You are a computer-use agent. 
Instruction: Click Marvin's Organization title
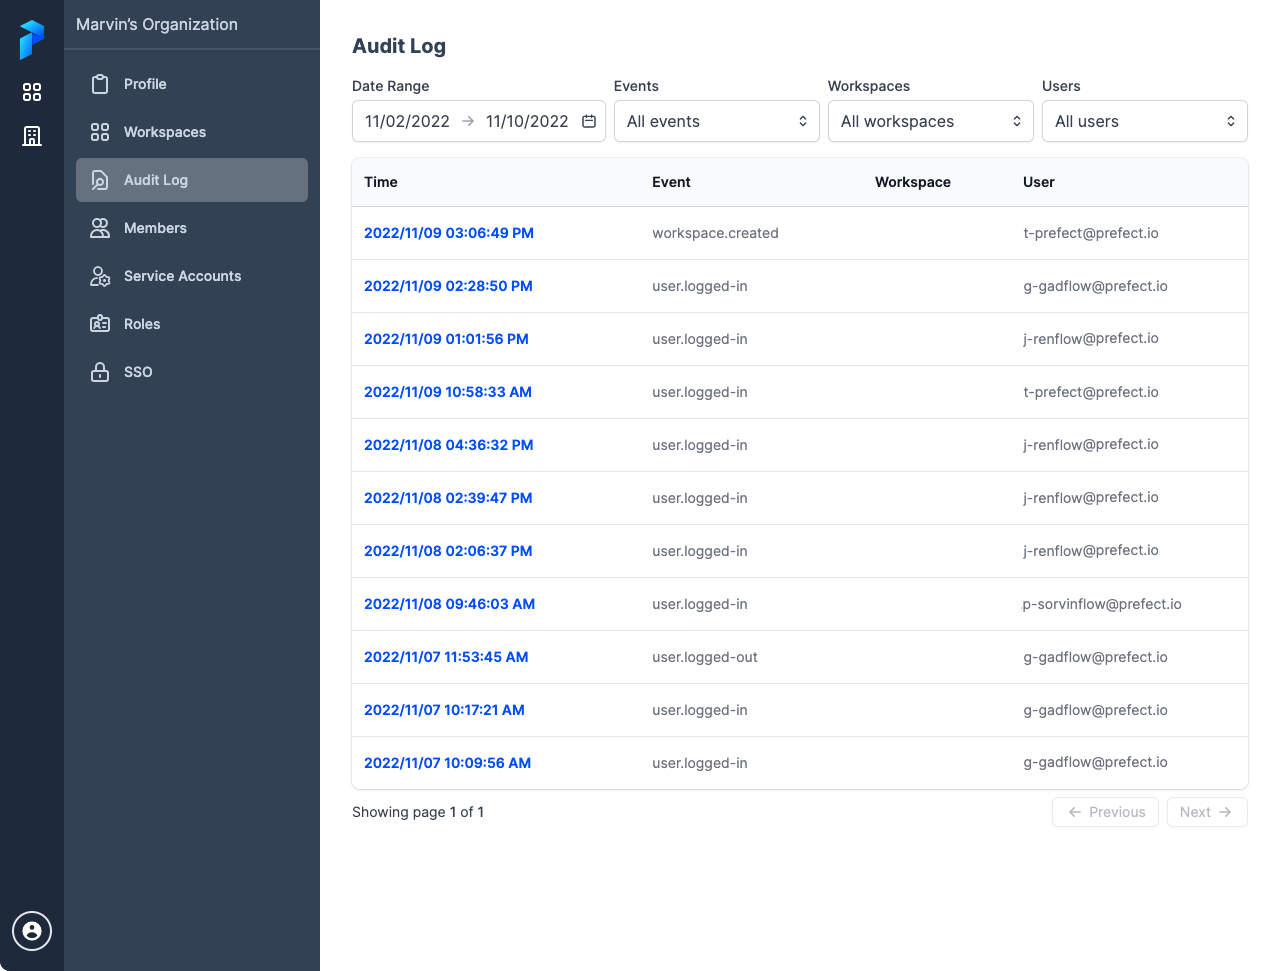(x=157, y=24)
